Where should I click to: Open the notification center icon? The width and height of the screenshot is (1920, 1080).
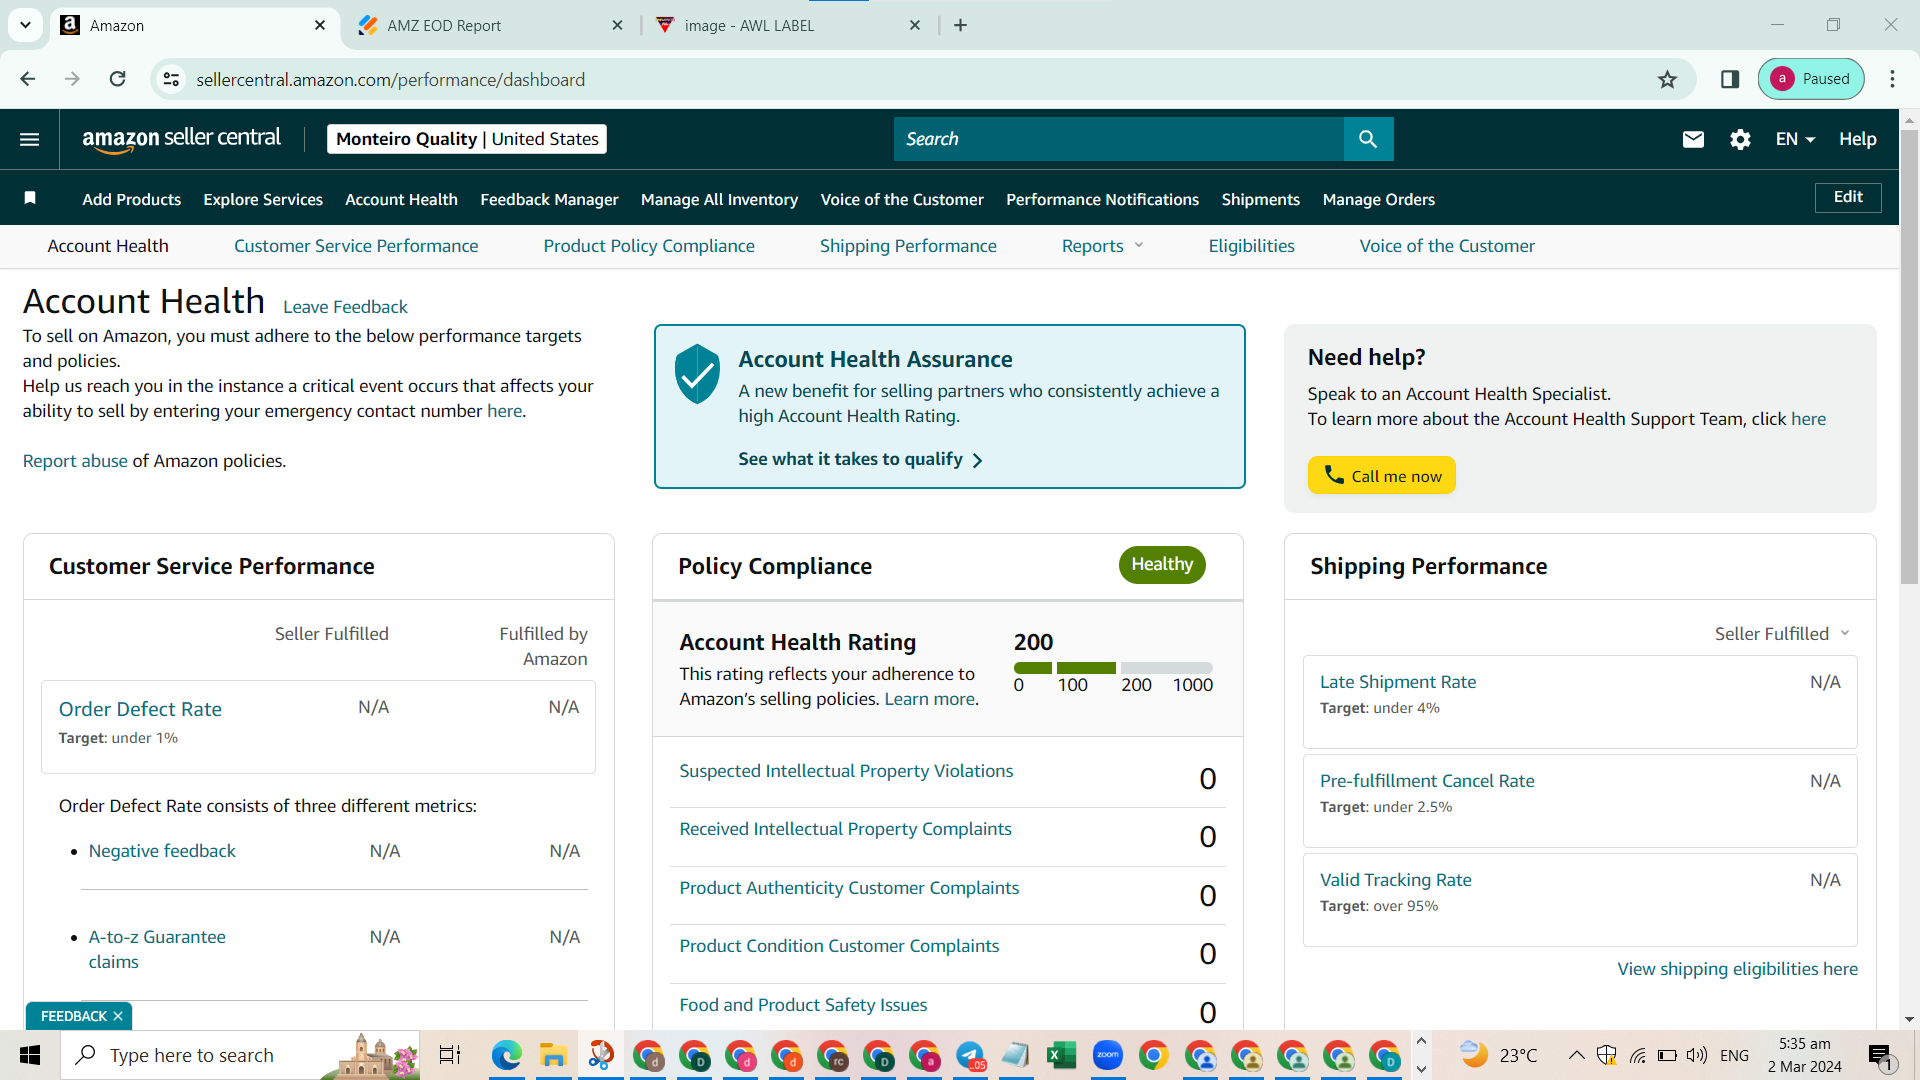click(1880, 1055)
